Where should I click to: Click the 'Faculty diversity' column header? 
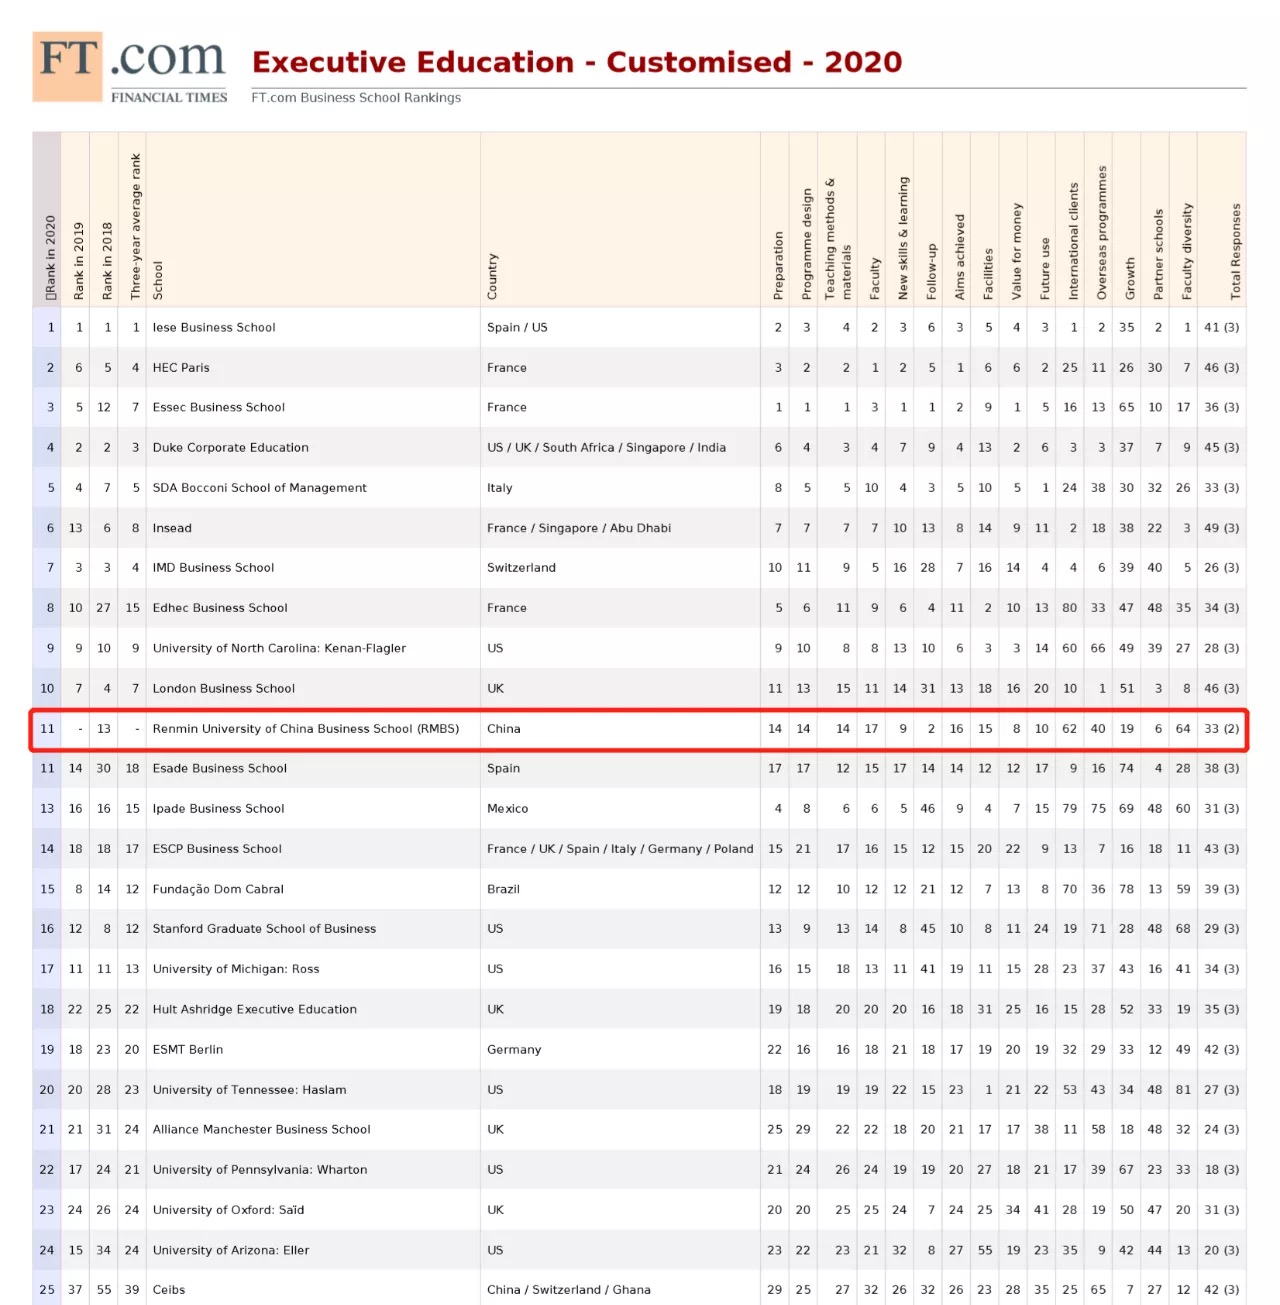[x=1187, y=251]
